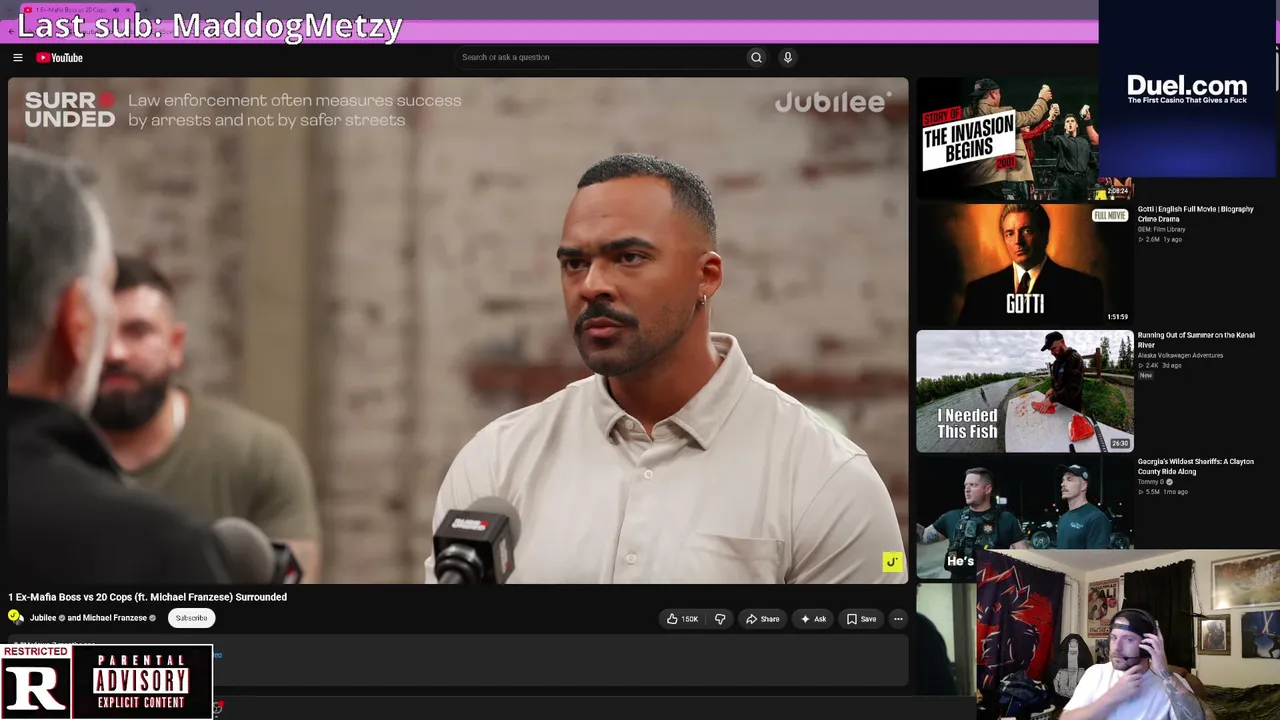Open 'Gotti | English Full Movie' title link
Screen dimensions: 1280x720
[x=1195, y=214]
